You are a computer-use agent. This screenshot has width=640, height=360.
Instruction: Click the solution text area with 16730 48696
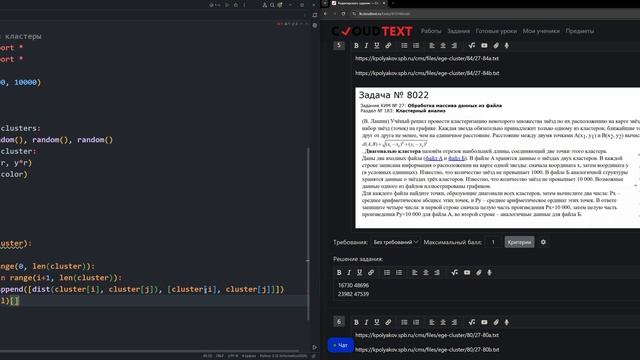pos(487,290)
